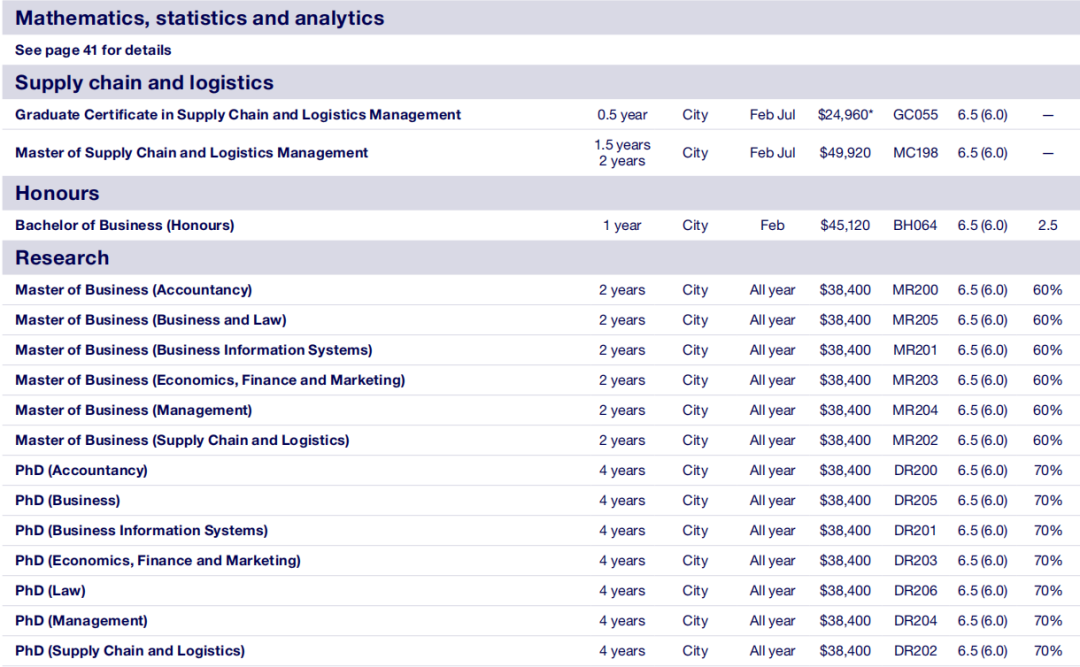The width and height of the screenshot is (1080, 667).
Task: Select Master of Business (Business Information Systems)
Action: [194, 350]
